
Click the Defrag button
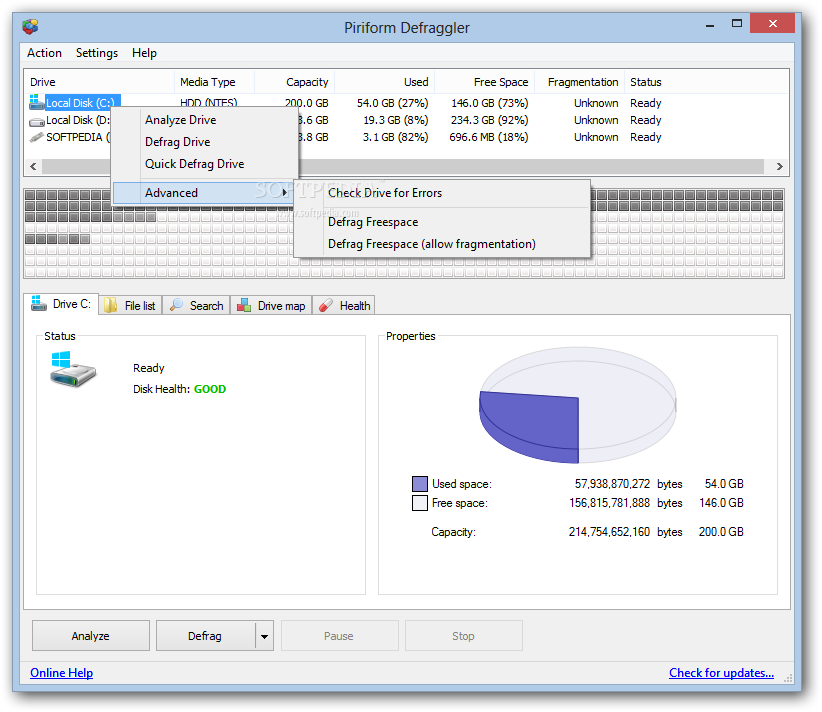[x=206, y=636]
